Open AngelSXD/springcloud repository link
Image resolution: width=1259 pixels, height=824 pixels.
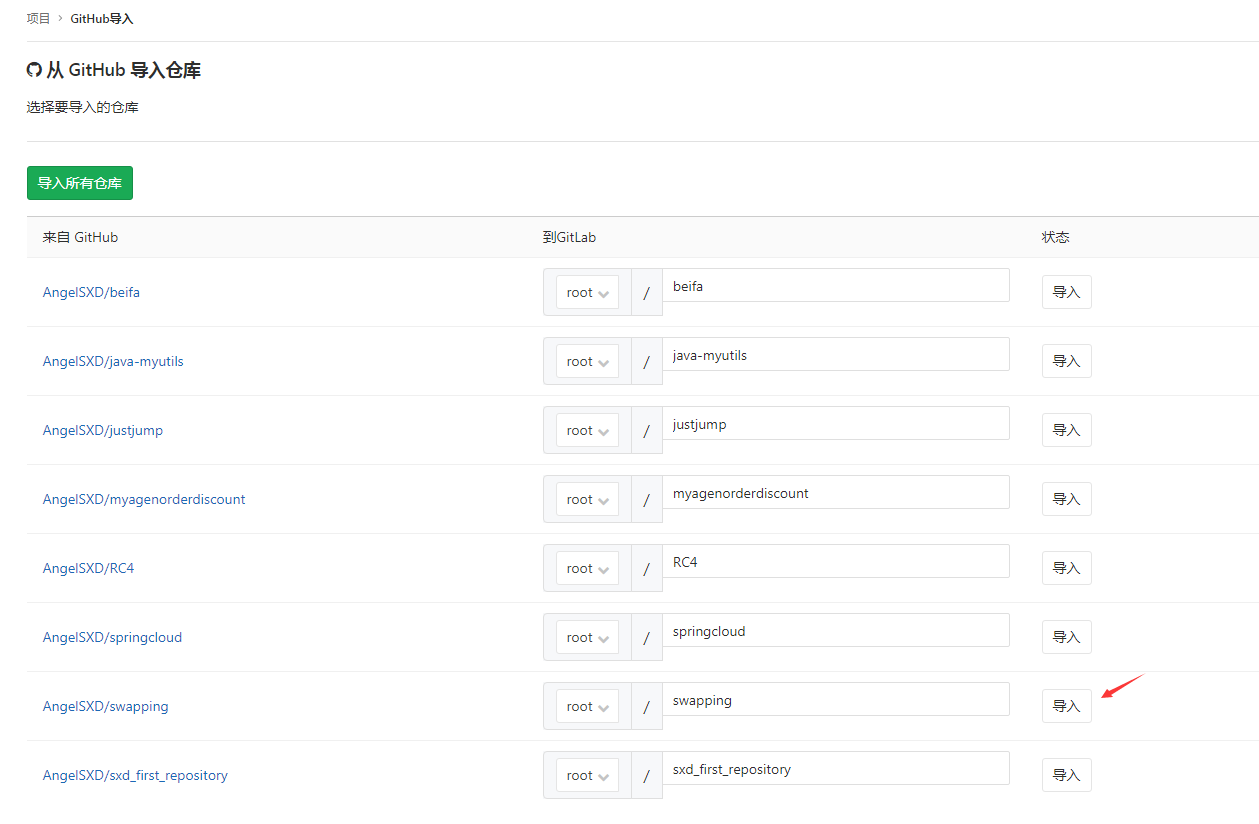[112, 638]
